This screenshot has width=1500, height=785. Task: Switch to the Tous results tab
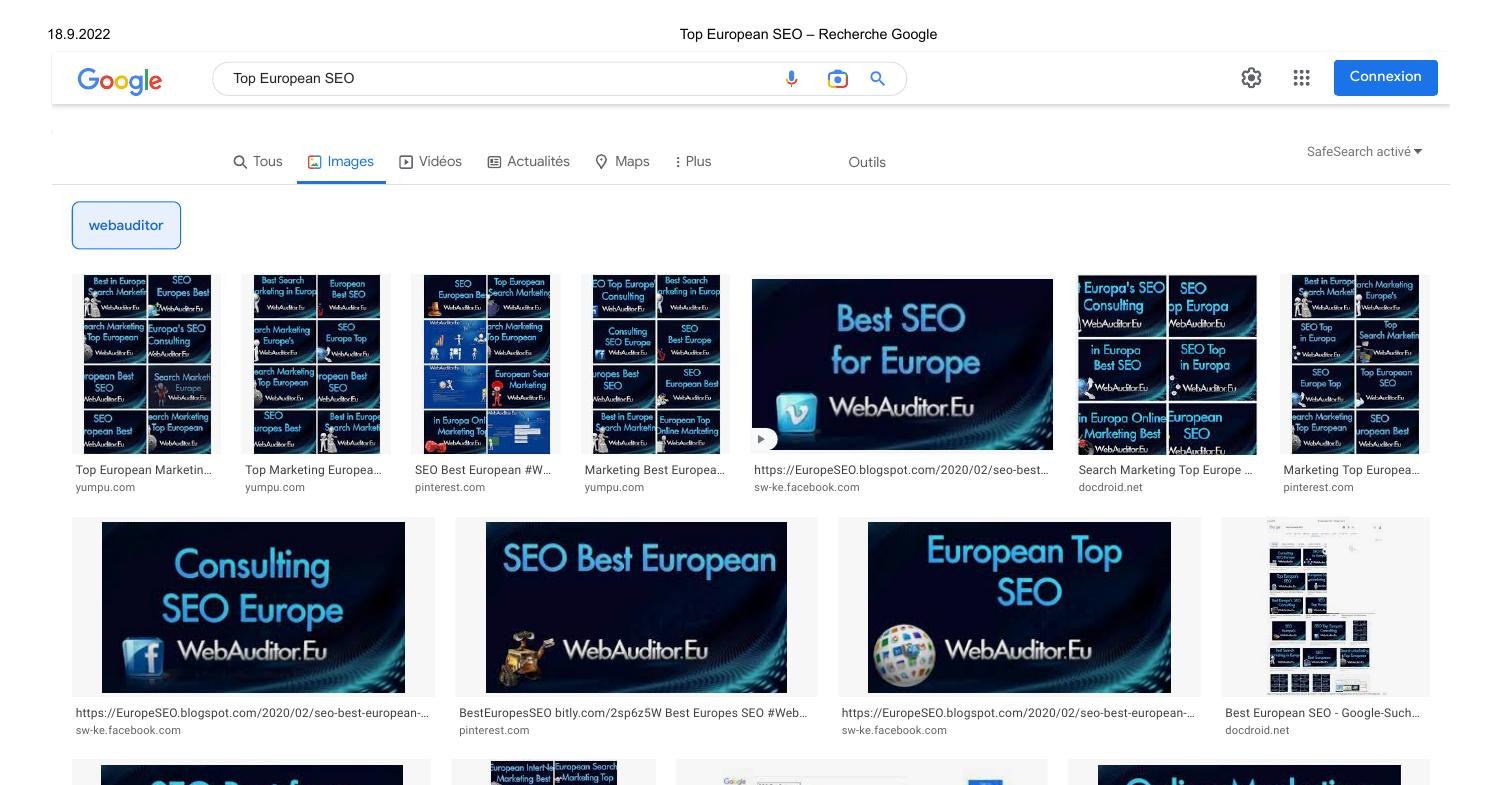click(x=258, y=161)
